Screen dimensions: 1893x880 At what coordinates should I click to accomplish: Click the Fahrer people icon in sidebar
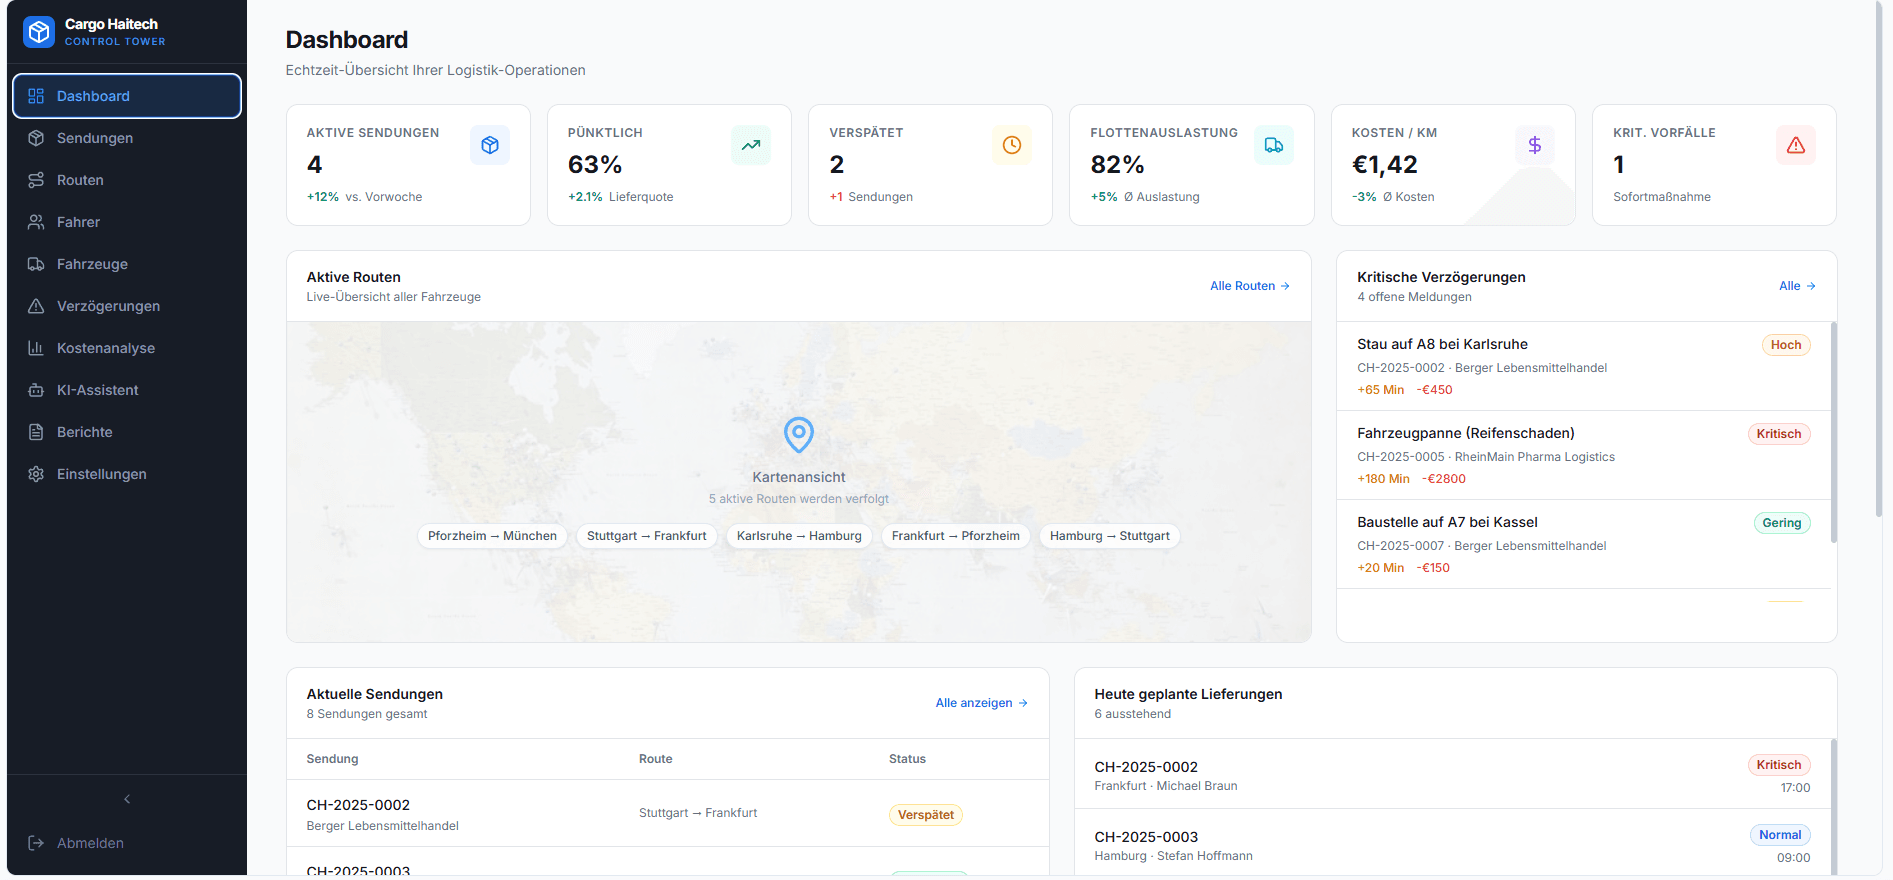pos(36,222)
